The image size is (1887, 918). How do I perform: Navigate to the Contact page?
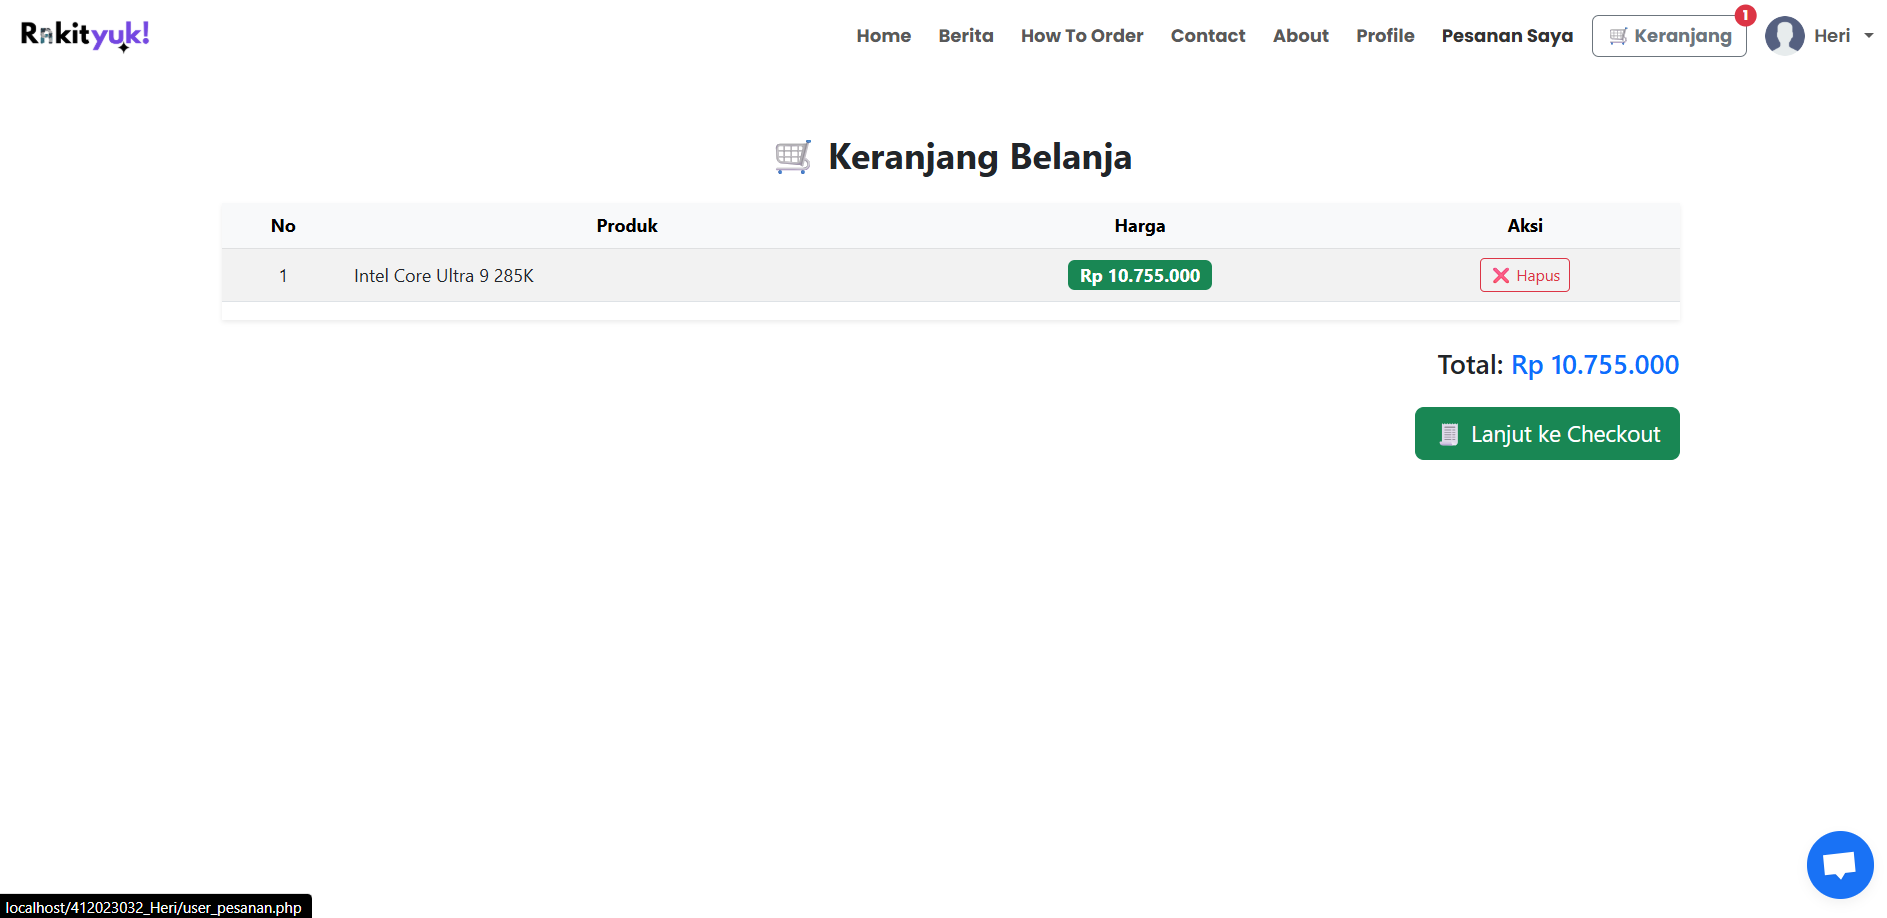pos(1207,36)
